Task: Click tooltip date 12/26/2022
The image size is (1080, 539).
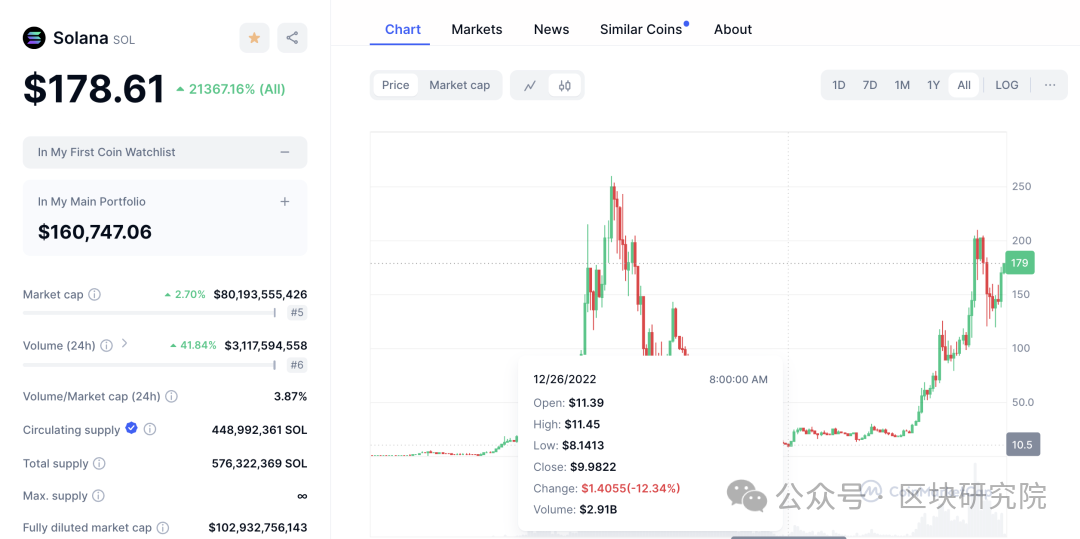Action: (565, 379)
